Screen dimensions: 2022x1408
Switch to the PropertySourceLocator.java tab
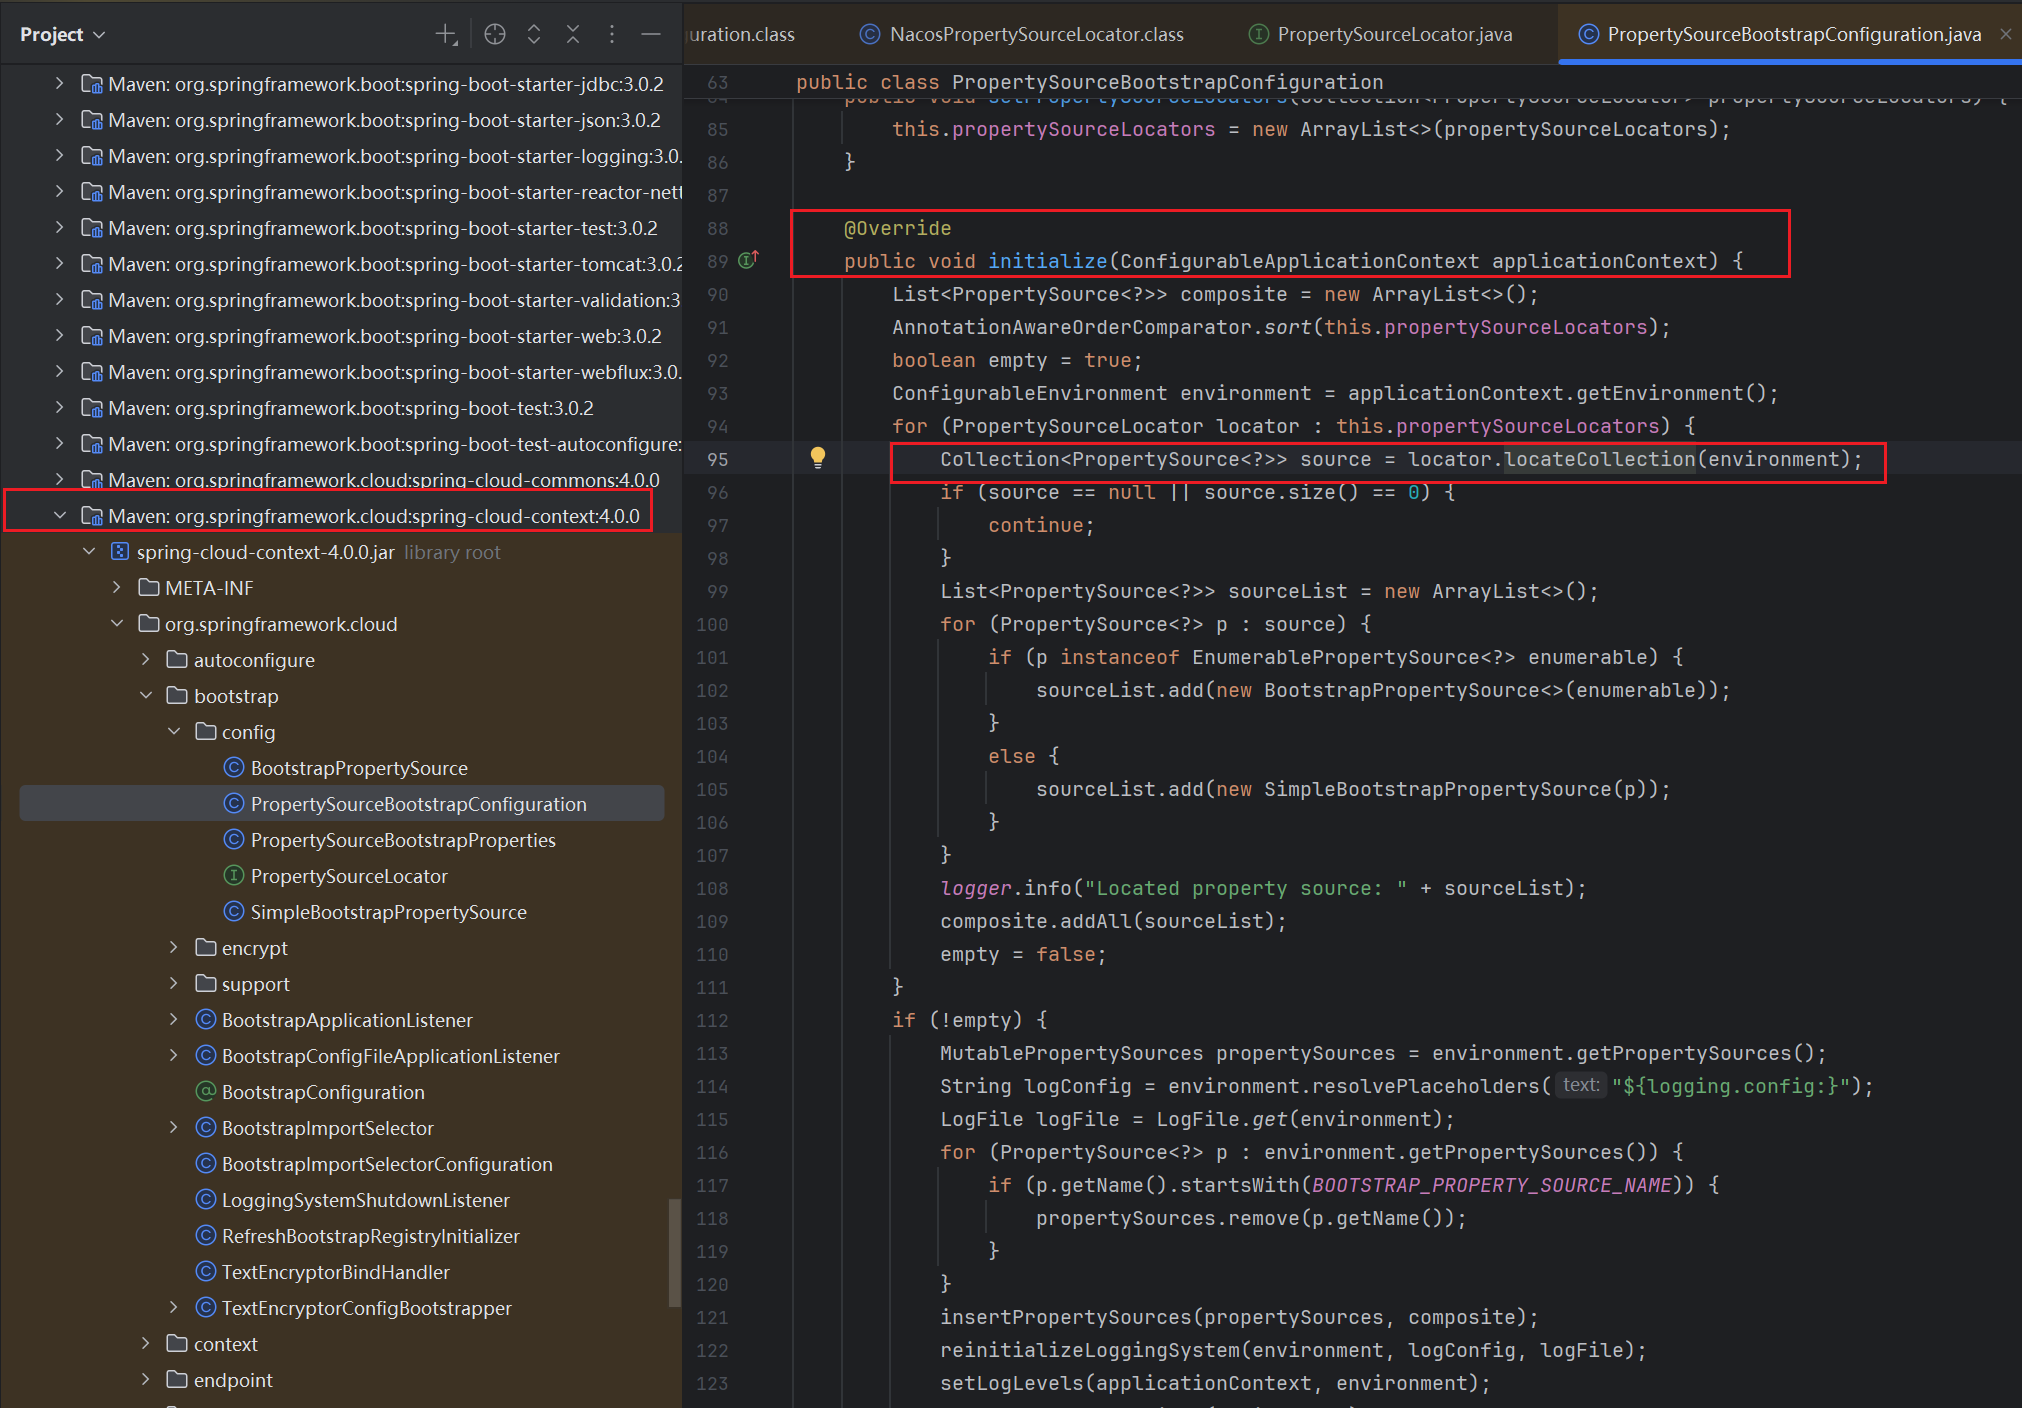click(1394, 34)
